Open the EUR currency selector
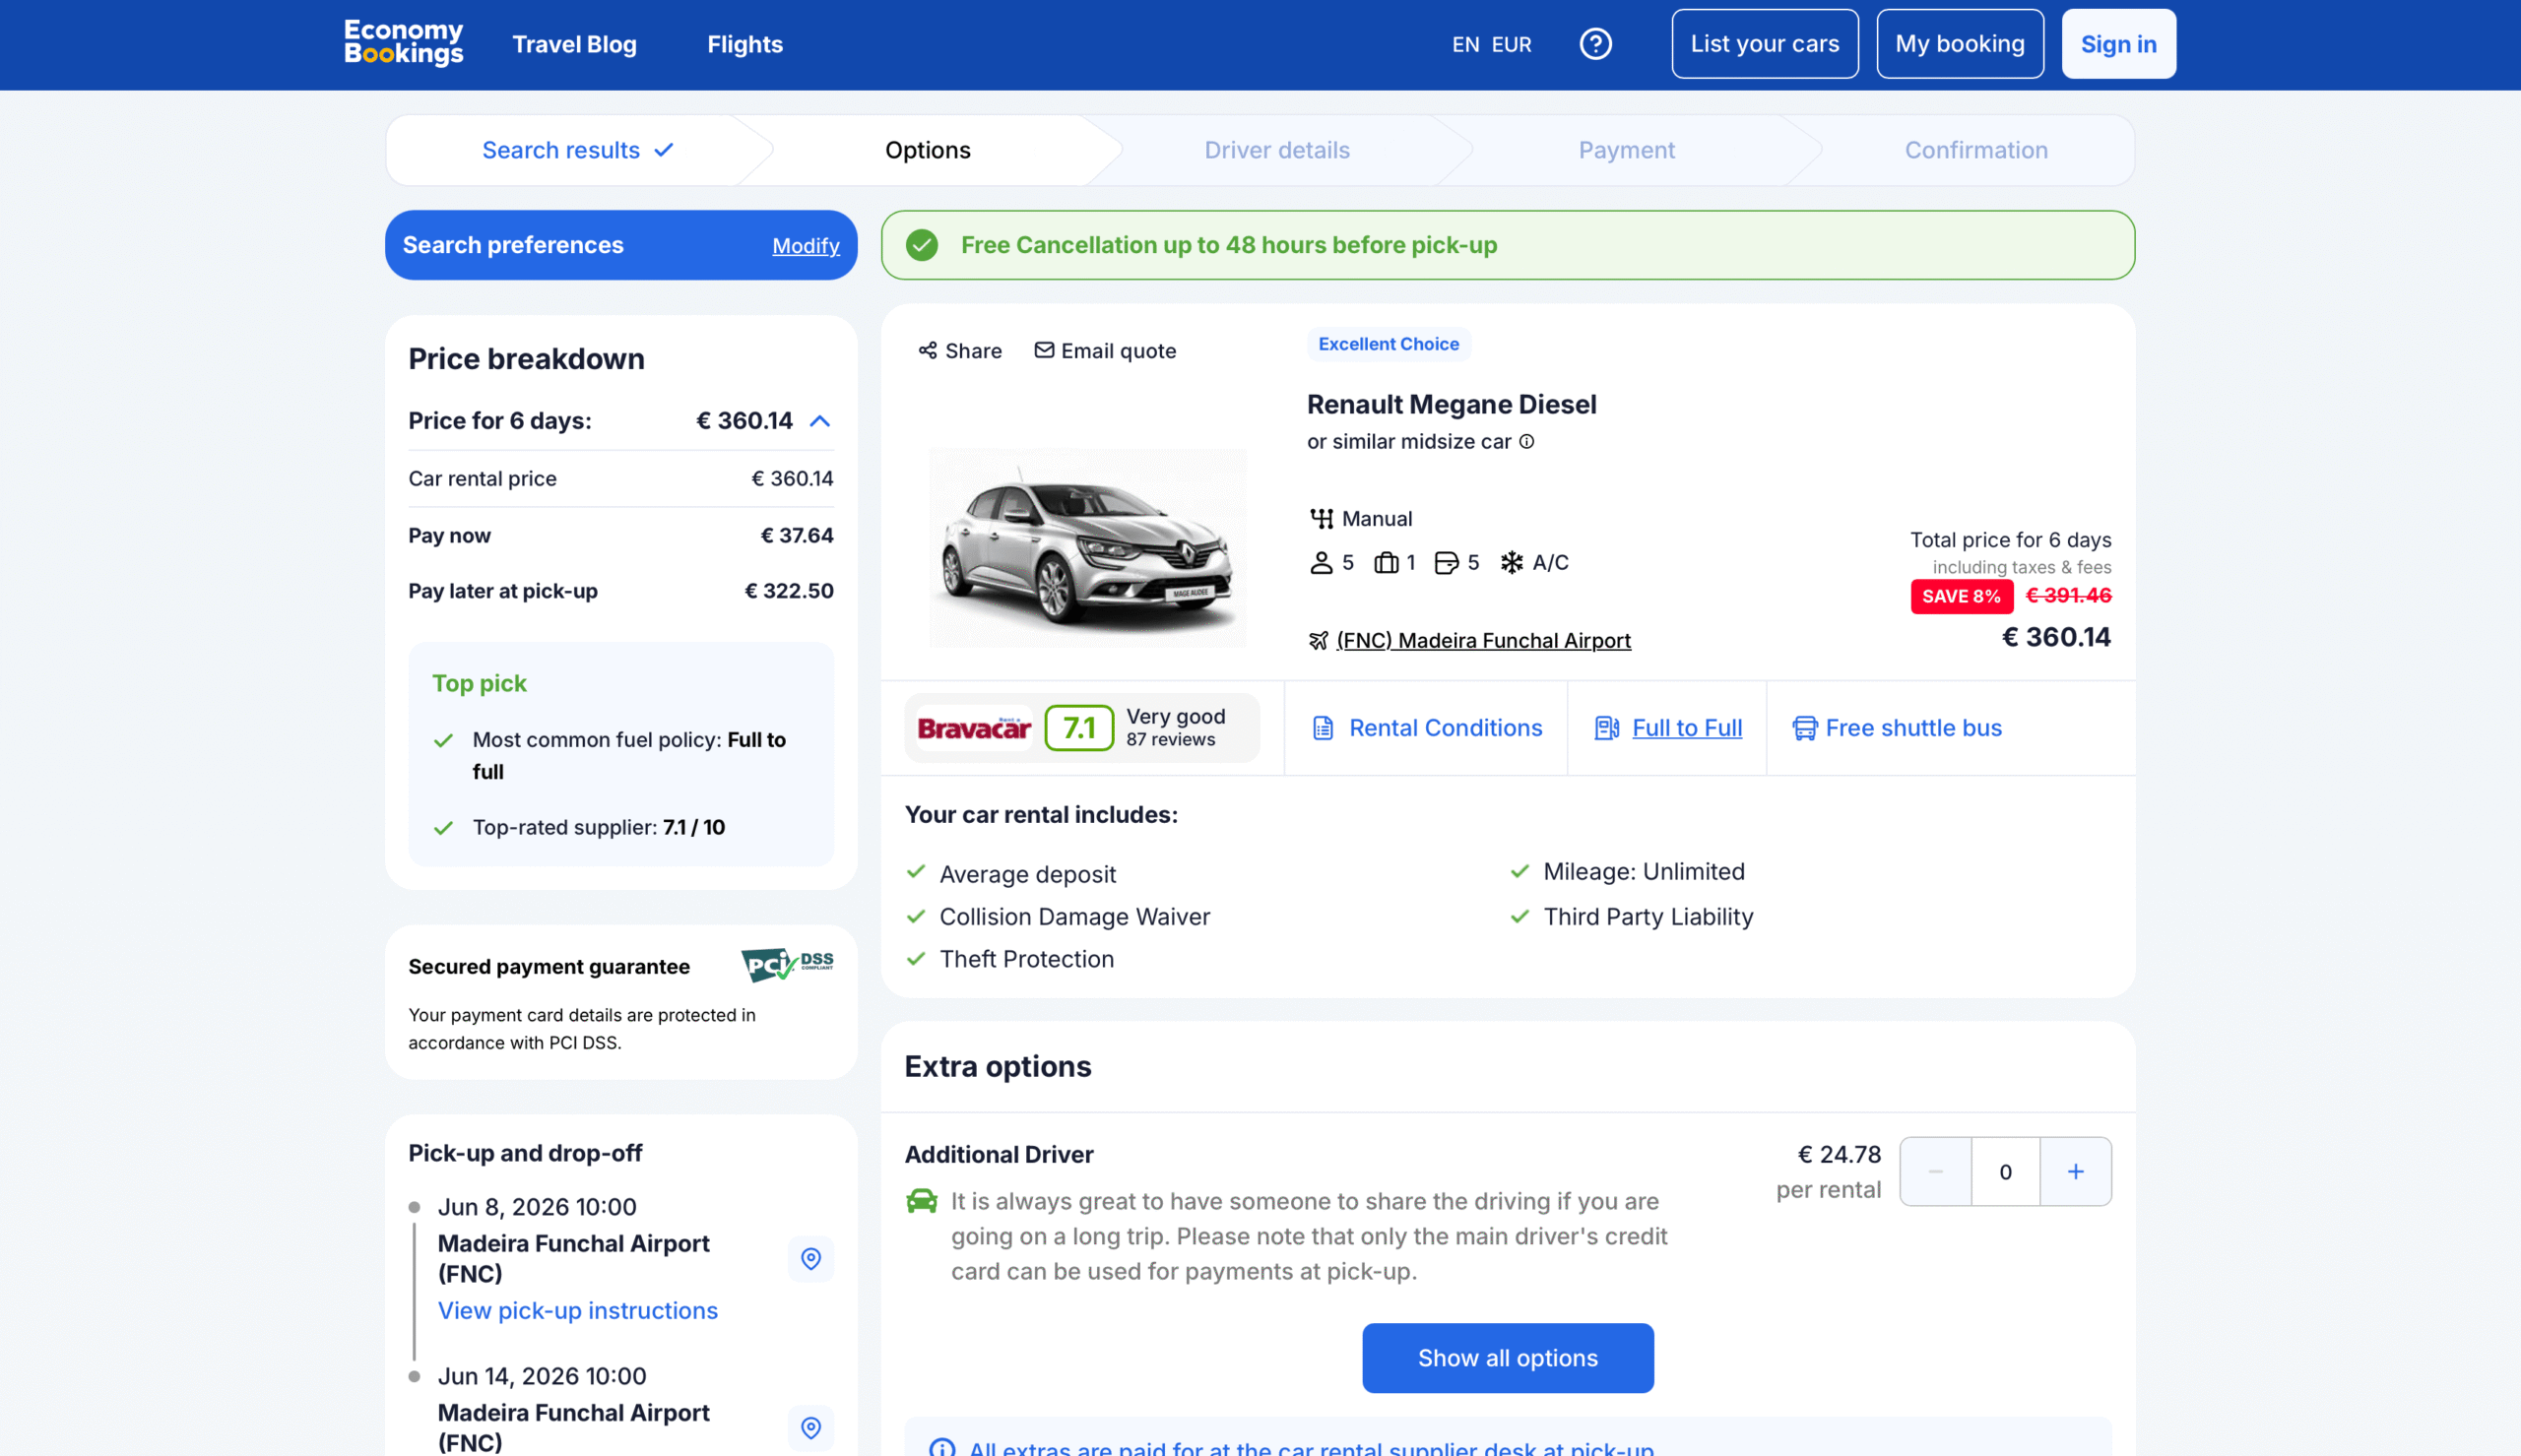This screenshot has height=1456, width=2521. point(1512,44)
